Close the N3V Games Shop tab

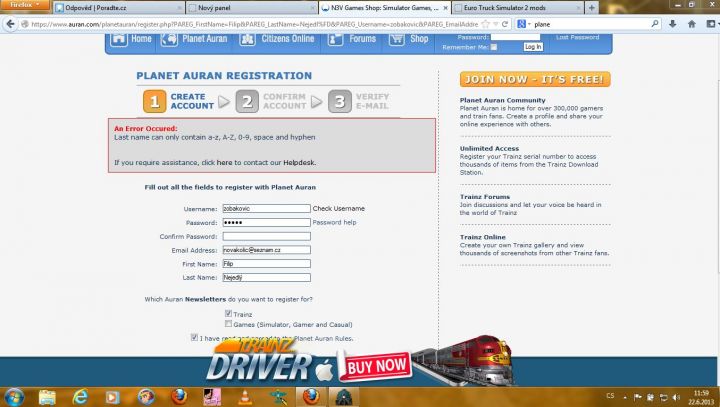(x=445, y=8)
